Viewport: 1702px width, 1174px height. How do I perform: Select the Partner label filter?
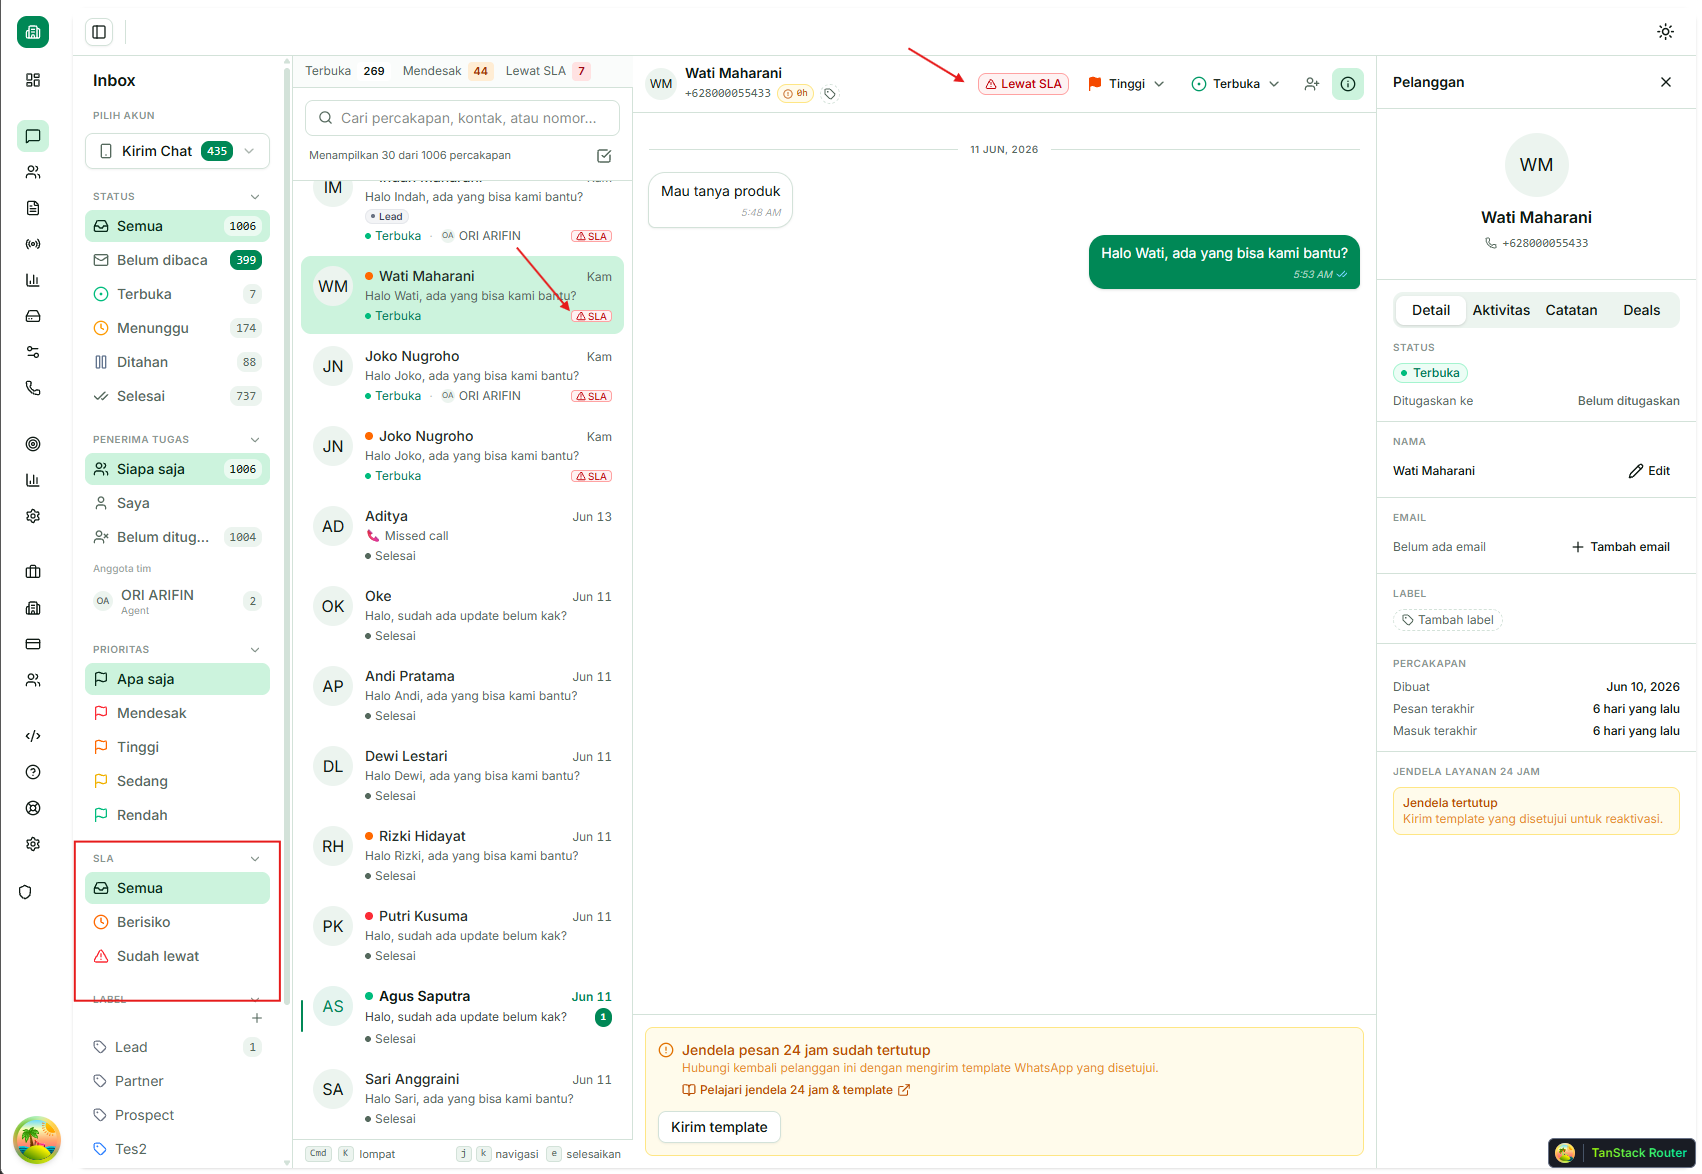point(178,1081)
